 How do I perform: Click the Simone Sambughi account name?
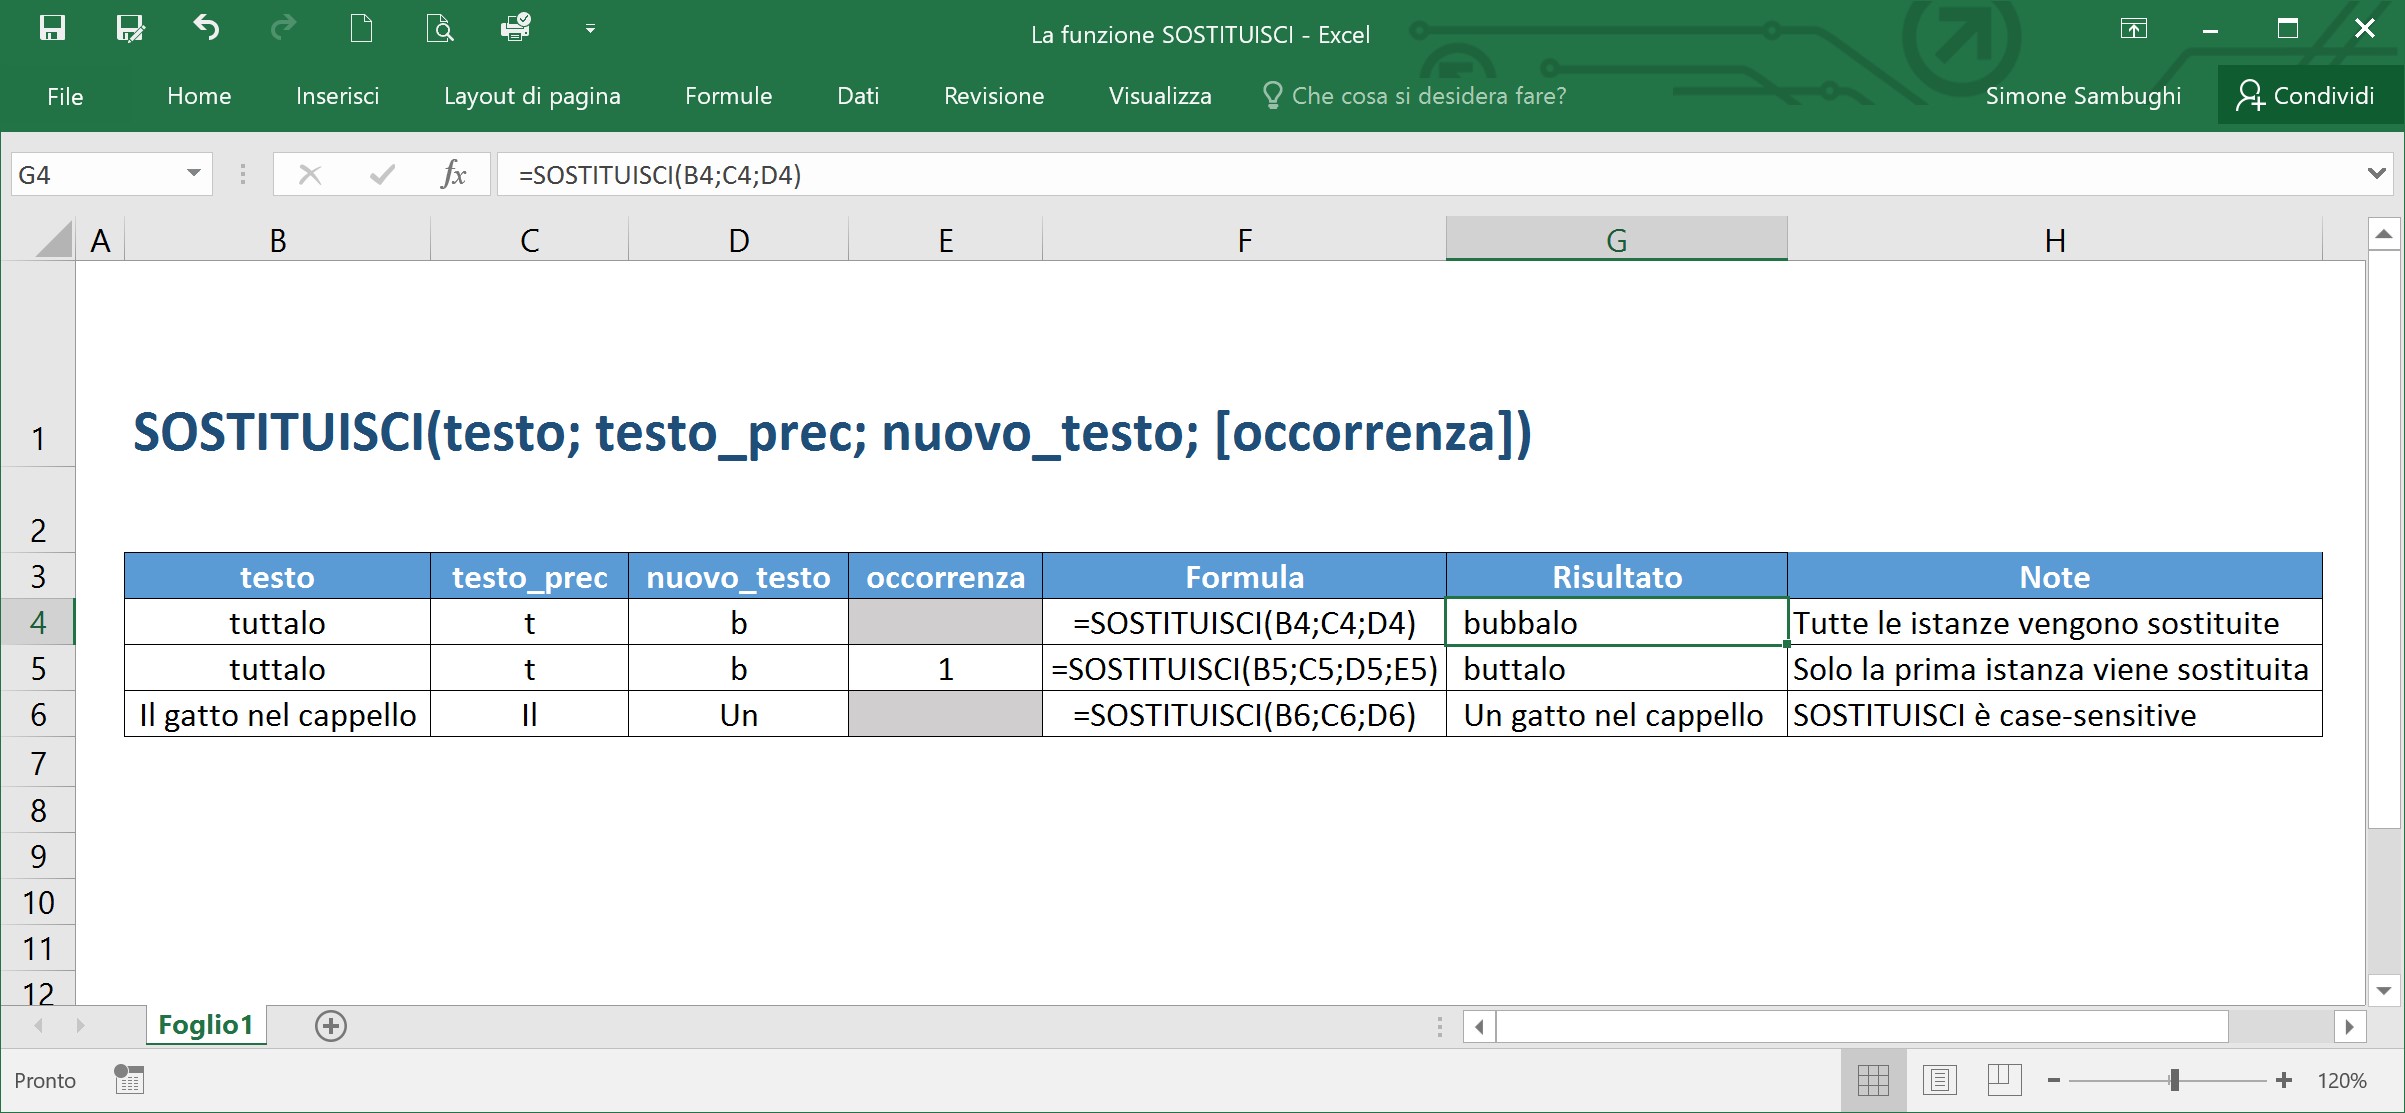point(2083,96)
